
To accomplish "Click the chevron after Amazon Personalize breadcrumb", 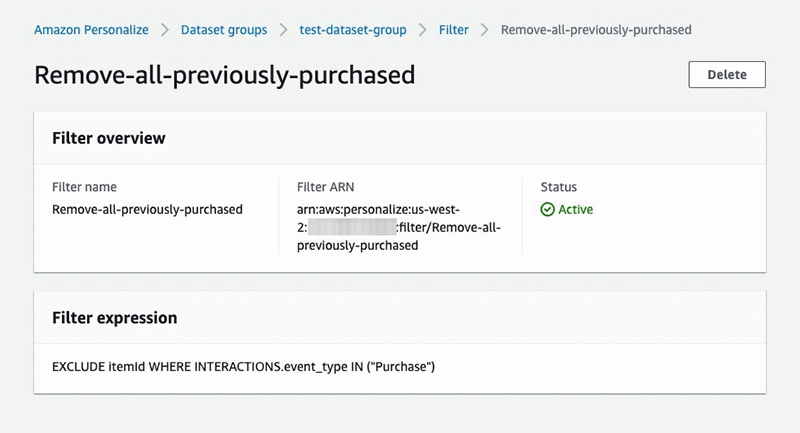I will click(165, 30).
